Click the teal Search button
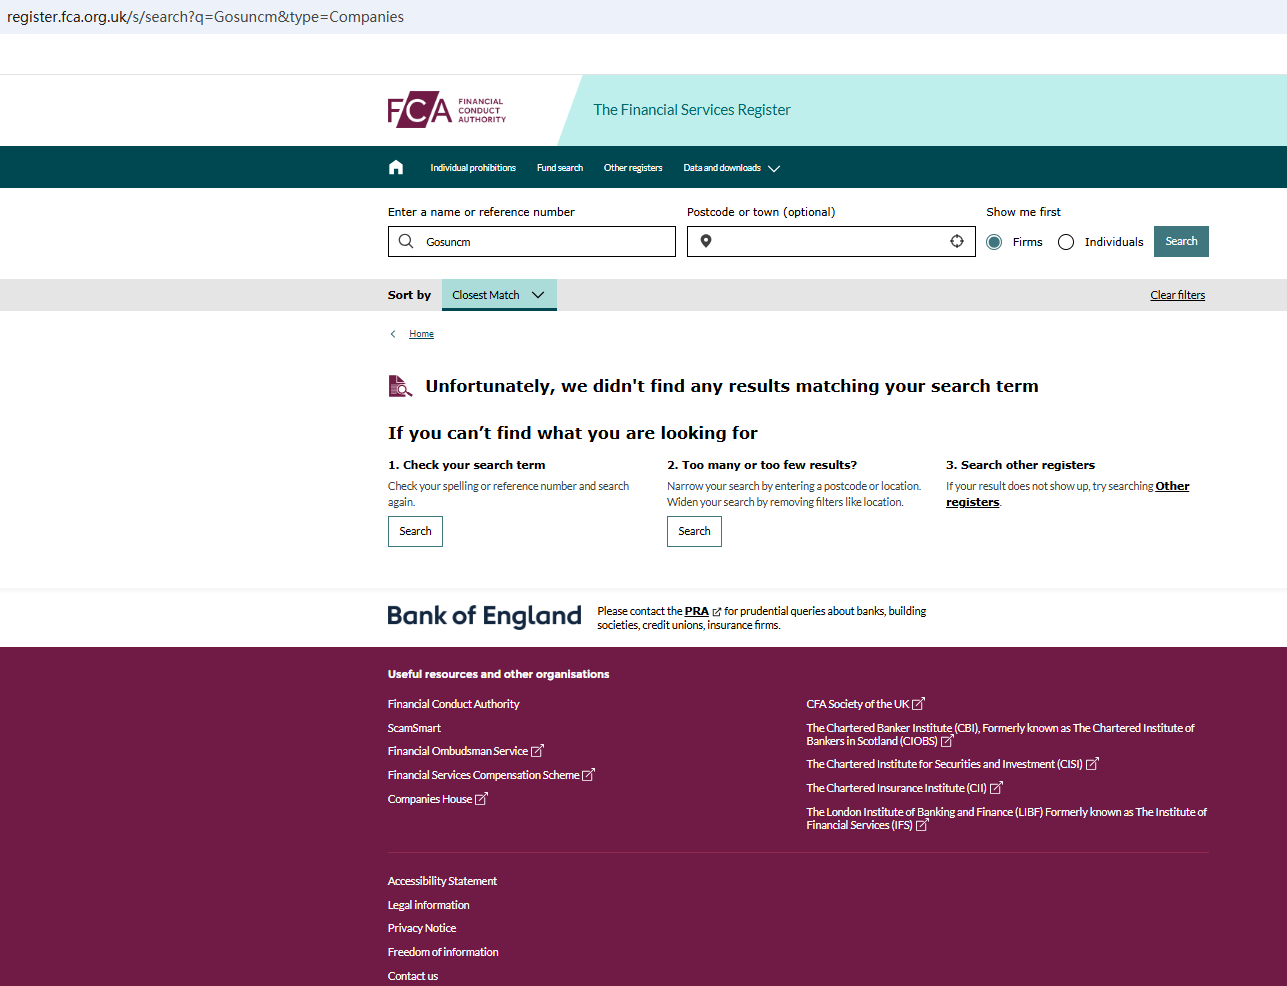This screenshot has height=986, width=1287. (1181, 241)
